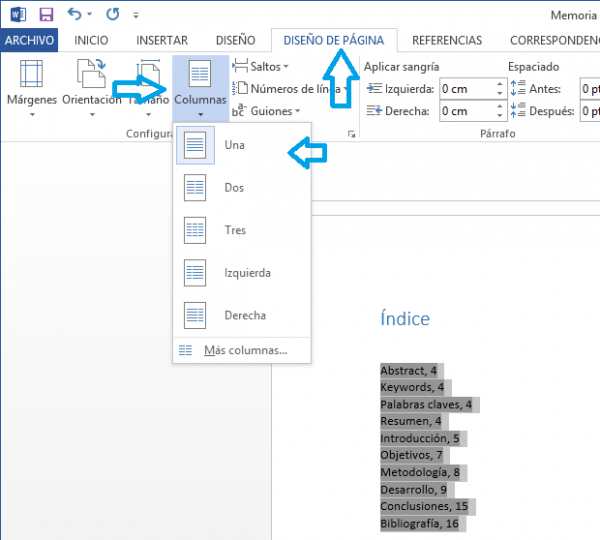Image resolution: width=600 pixels, height=540 pixels.
Task: Open the Orientación menu
Action: pyautogui.click(x=92, y=88)
